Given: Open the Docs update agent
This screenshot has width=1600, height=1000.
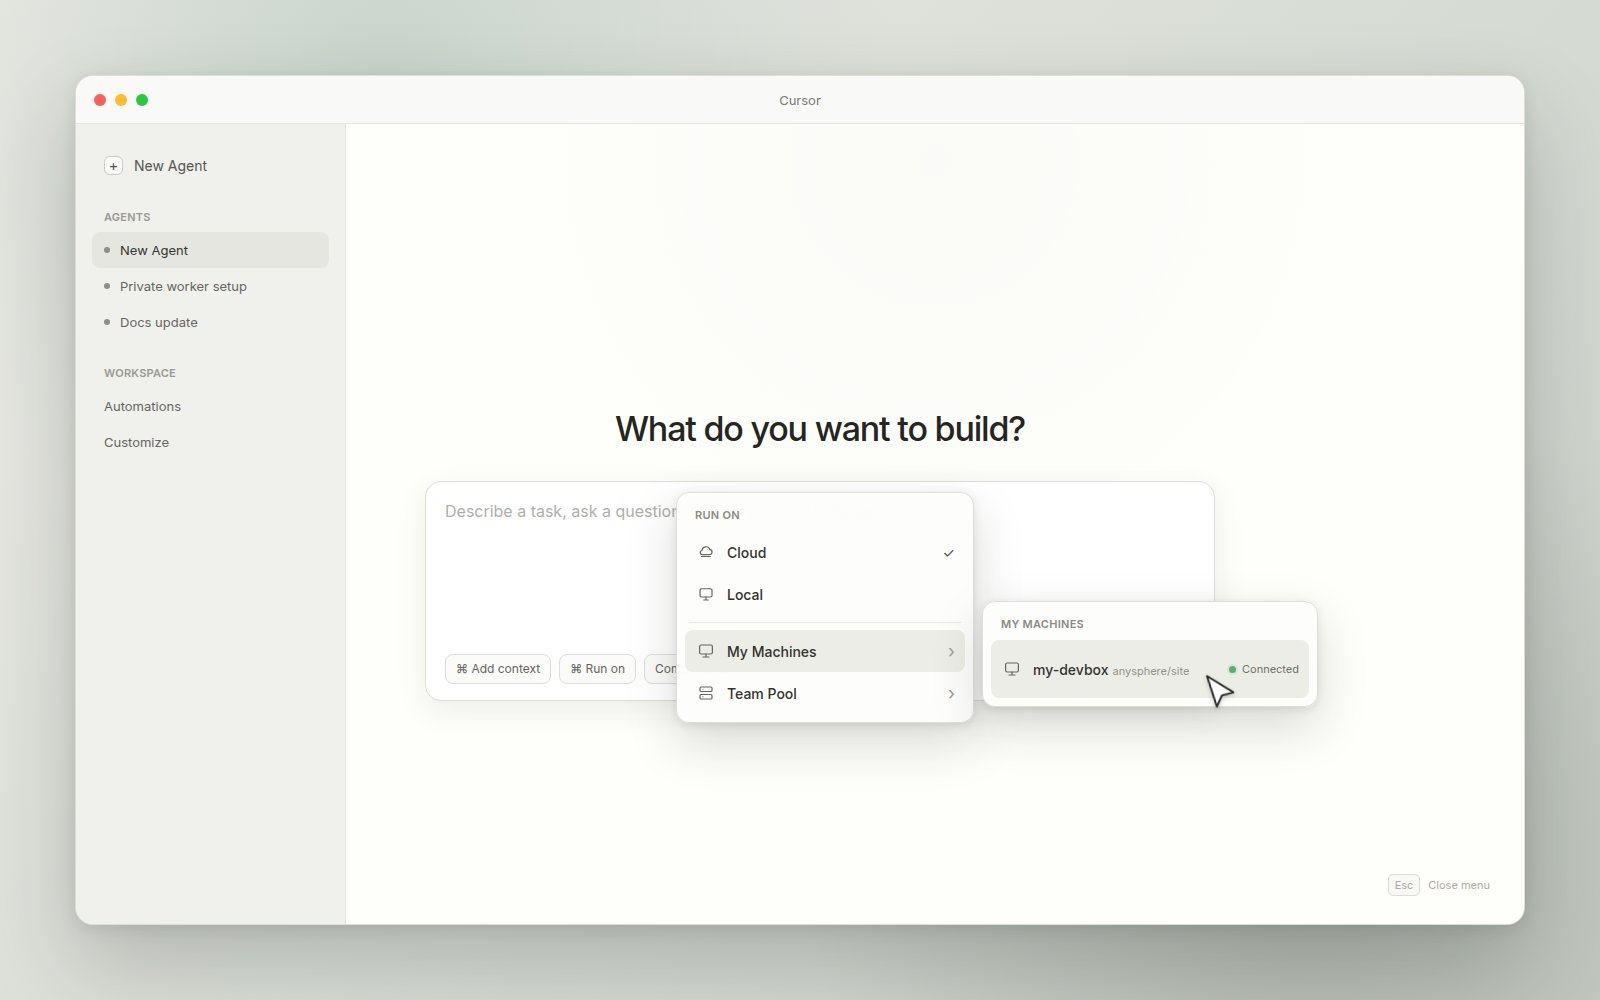Looking at the screenshot, I should click(210, 322).
